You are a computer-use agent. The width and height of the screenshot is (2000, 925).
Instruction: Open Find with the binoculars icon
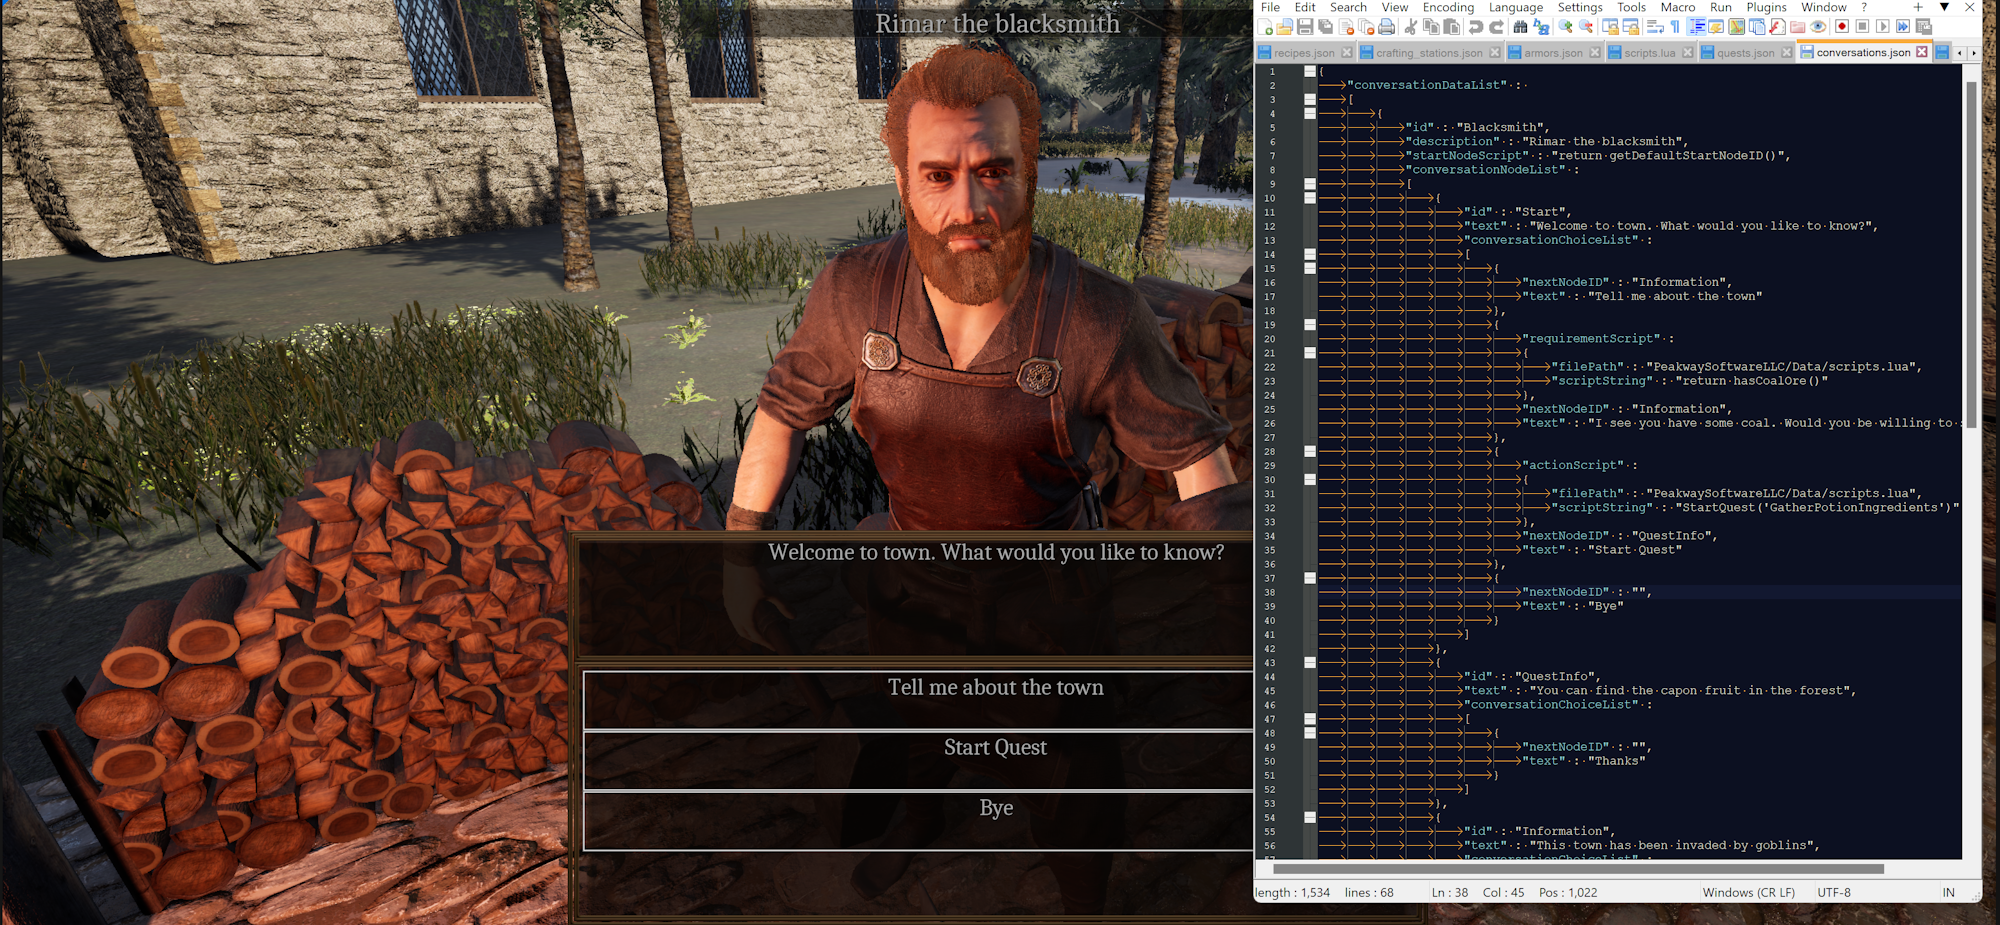1520,27
